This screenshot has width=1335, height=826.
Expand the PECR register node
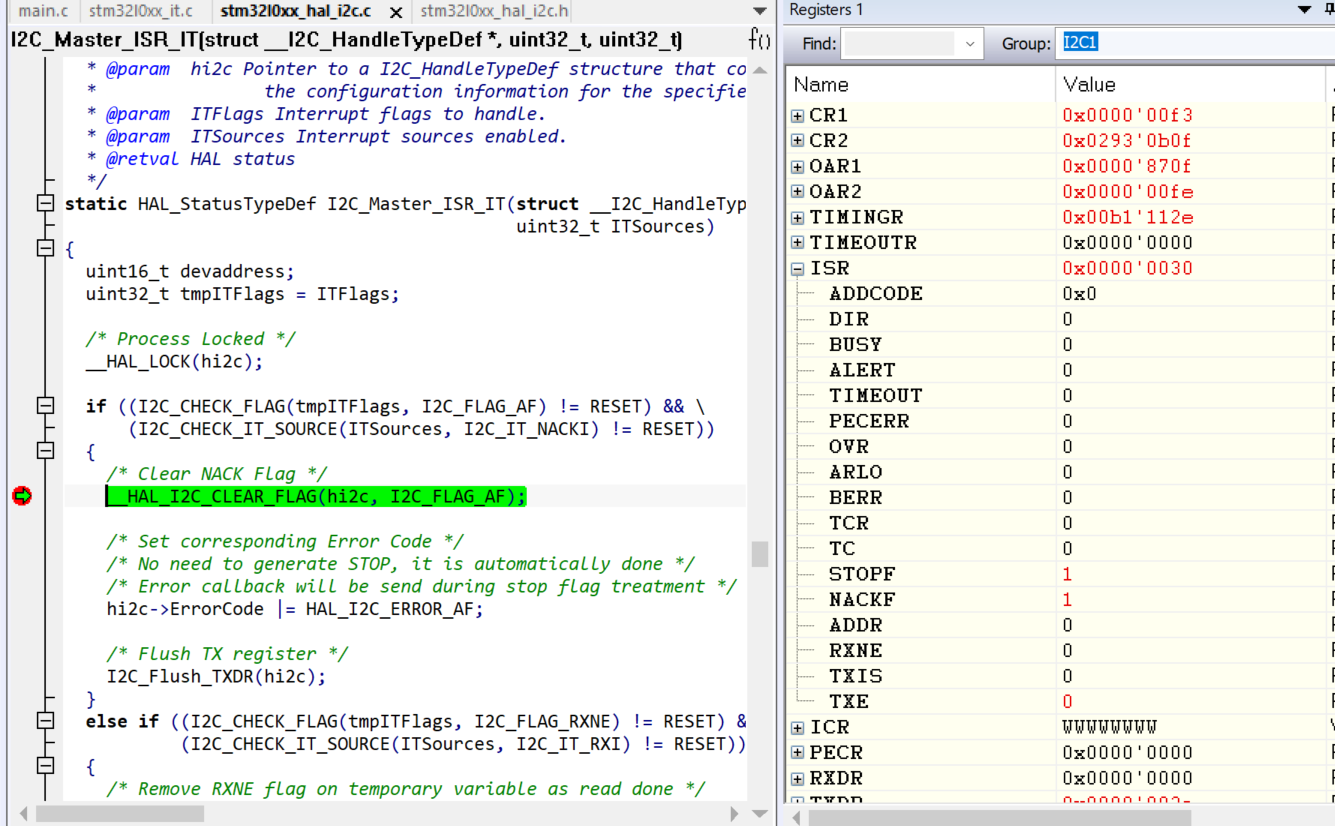coord(797,752)
